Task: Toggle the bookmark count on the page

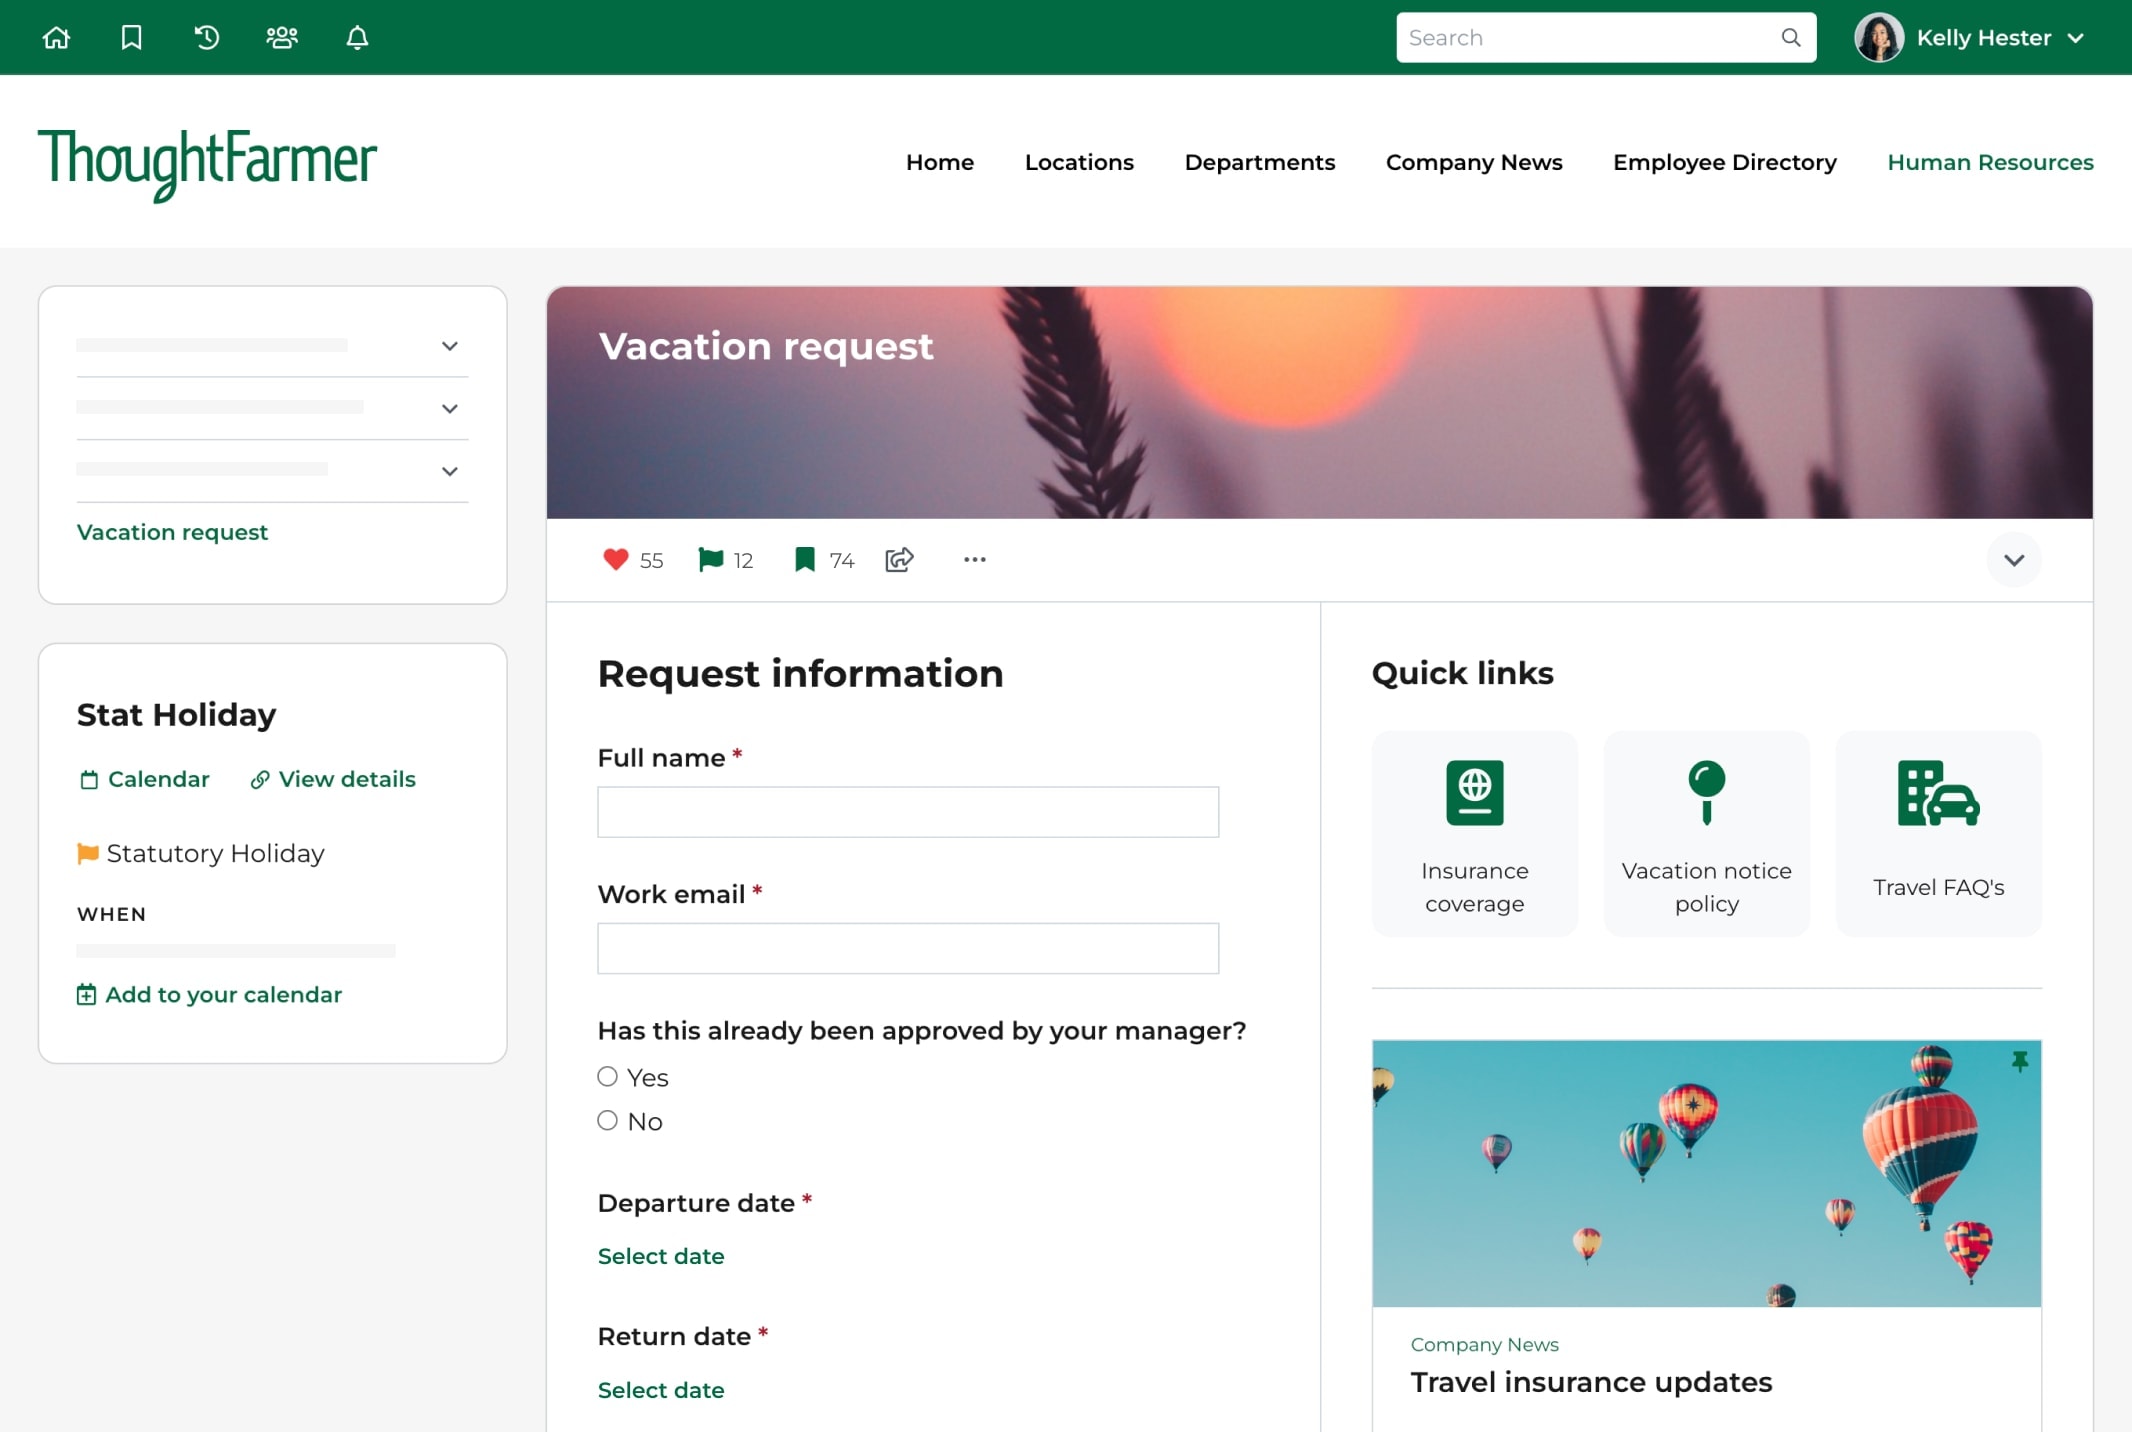Action: point(805,559)
